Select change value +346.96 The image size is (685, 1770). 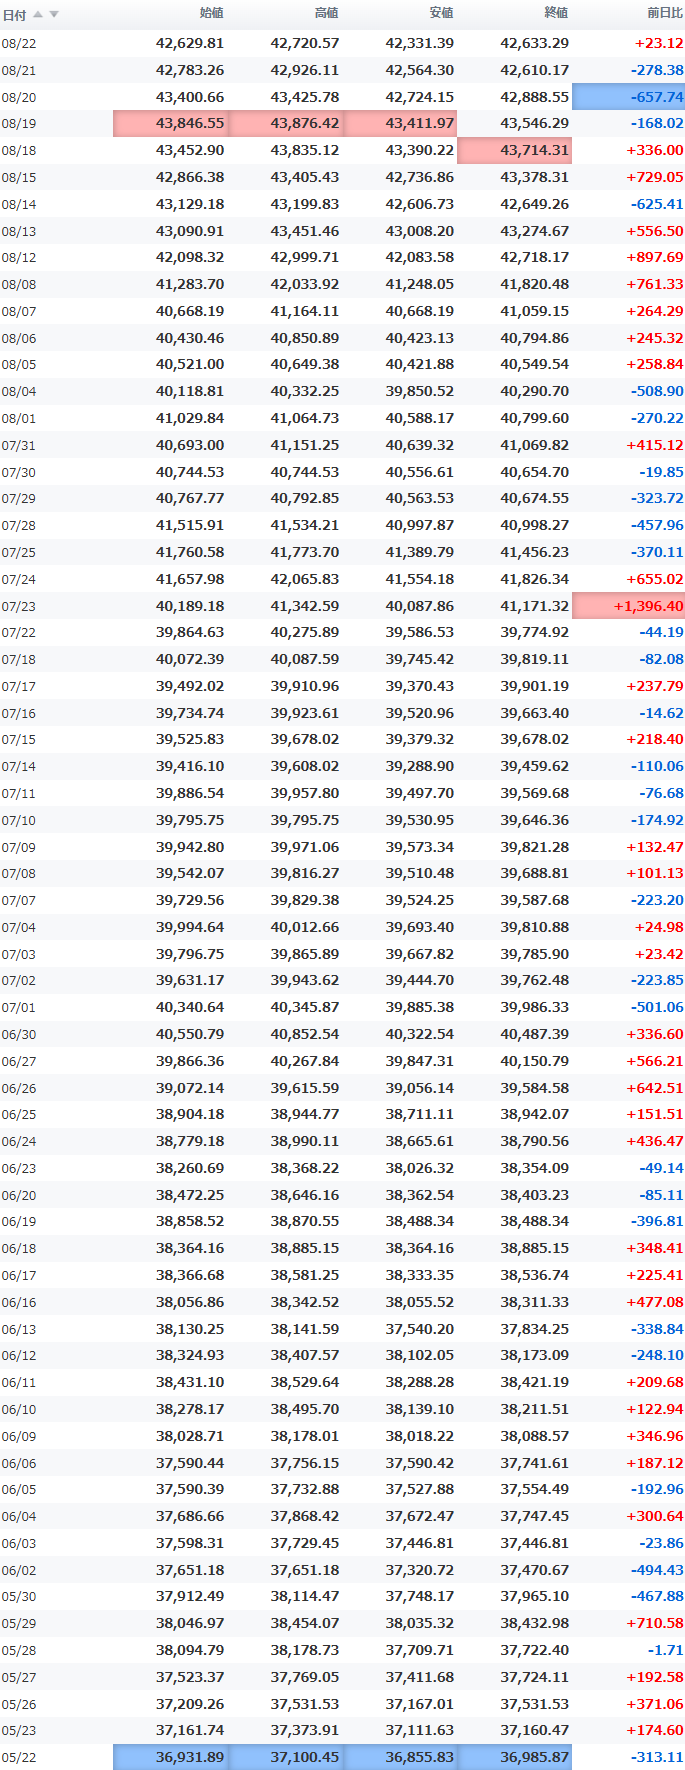(x=655, y=1436)
